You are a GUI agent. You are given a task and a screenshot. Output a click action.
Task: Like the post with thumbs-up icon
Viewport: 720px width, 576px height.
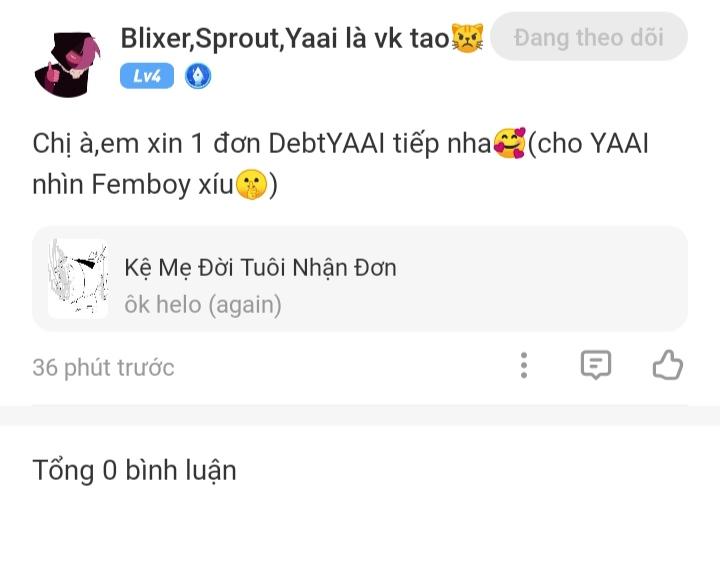click(x=667, y=365)
